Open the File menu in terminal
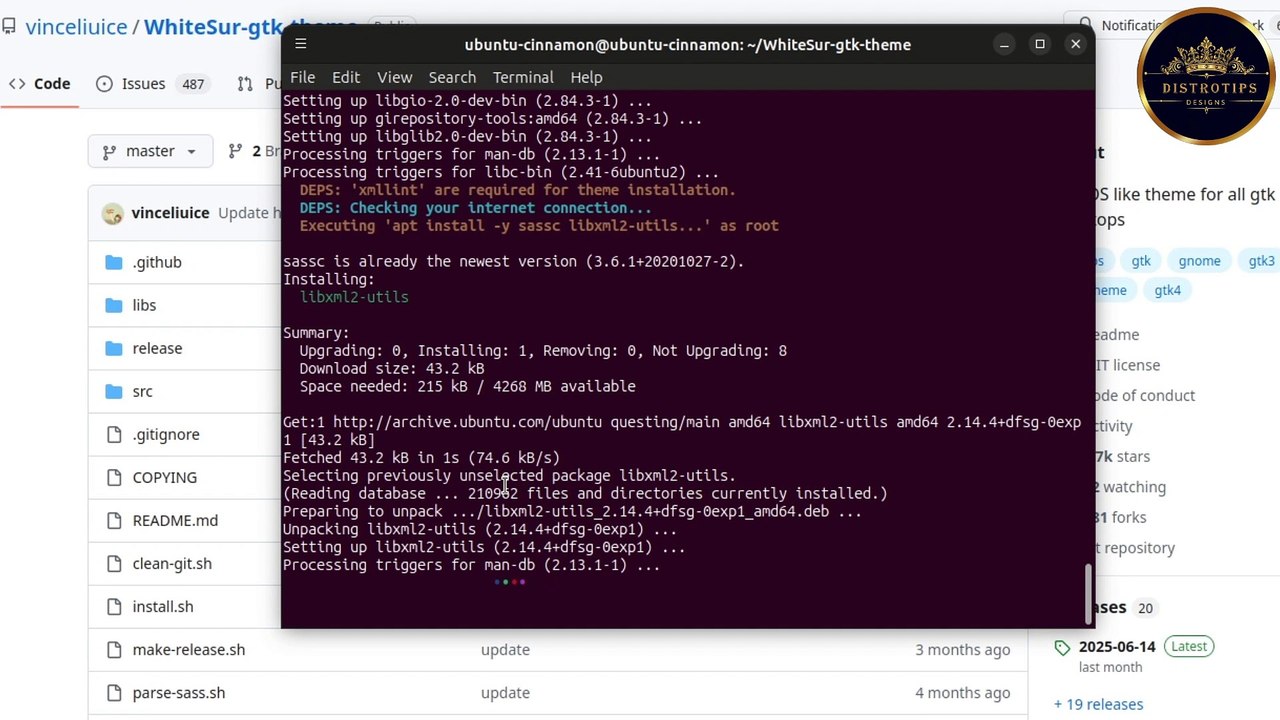This screenshot has width=1280, height=720. point(302,77)
